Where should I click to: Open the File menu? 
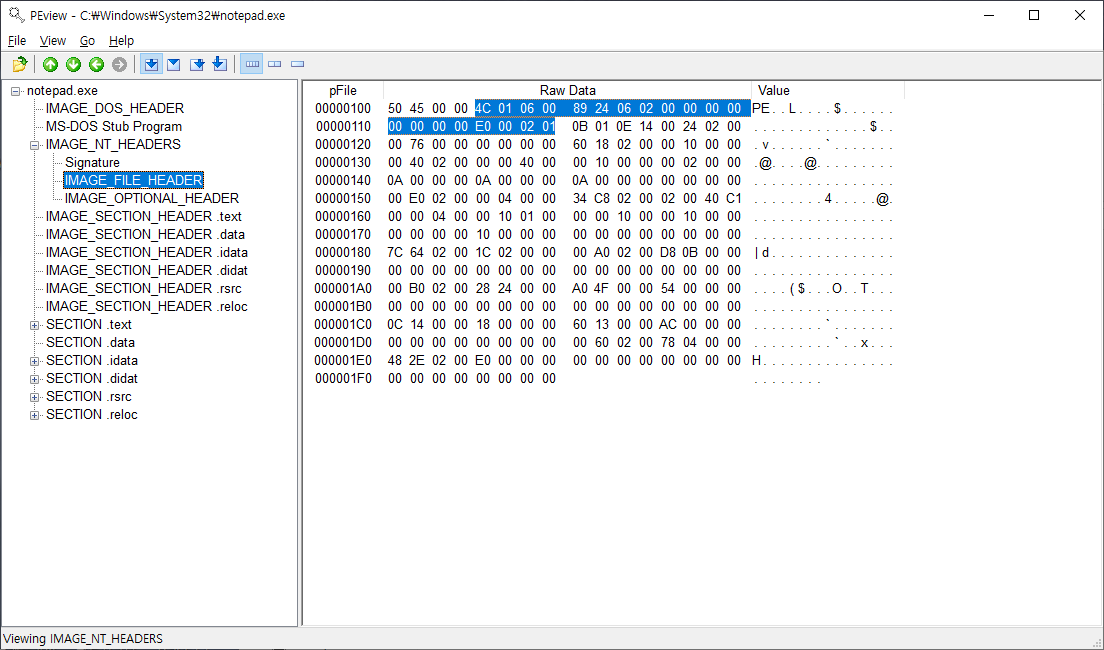17,41
